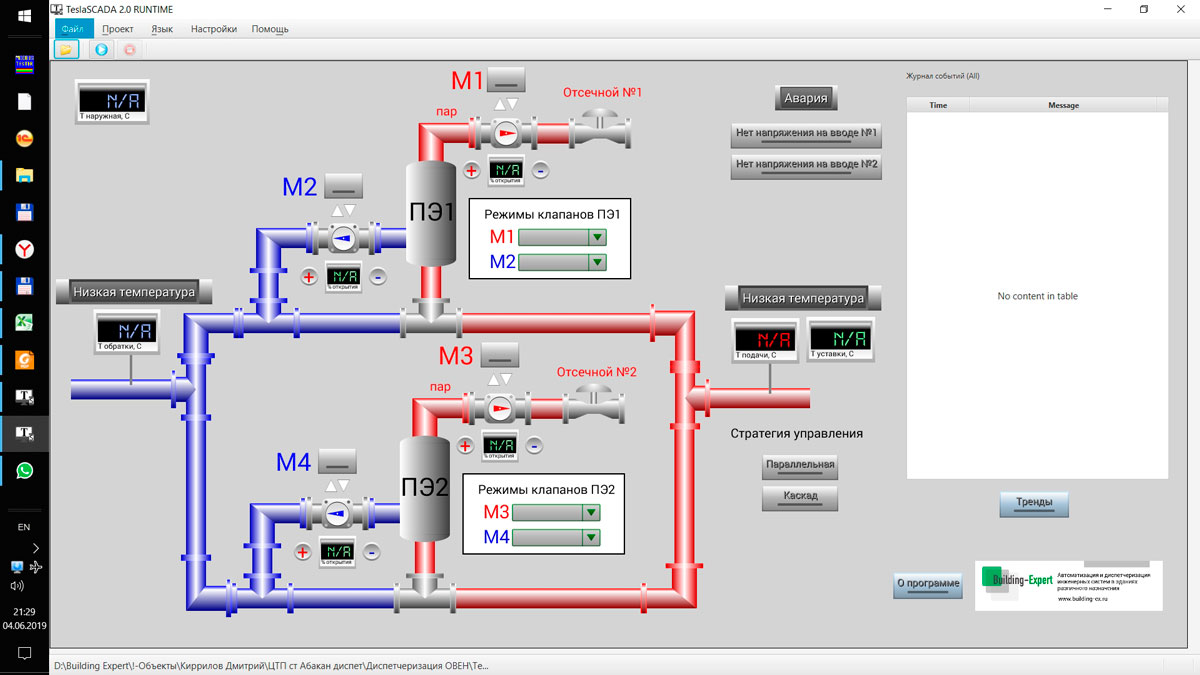
Task: Click the Отсечной №1 shutoff valve
Action: [600, 130]
